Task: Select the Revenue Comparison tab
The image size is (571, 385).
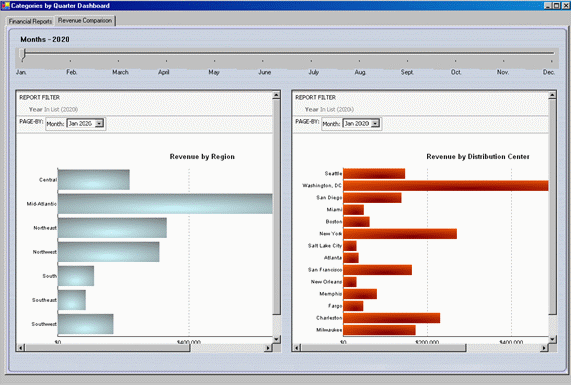Action: click(85, 20)
